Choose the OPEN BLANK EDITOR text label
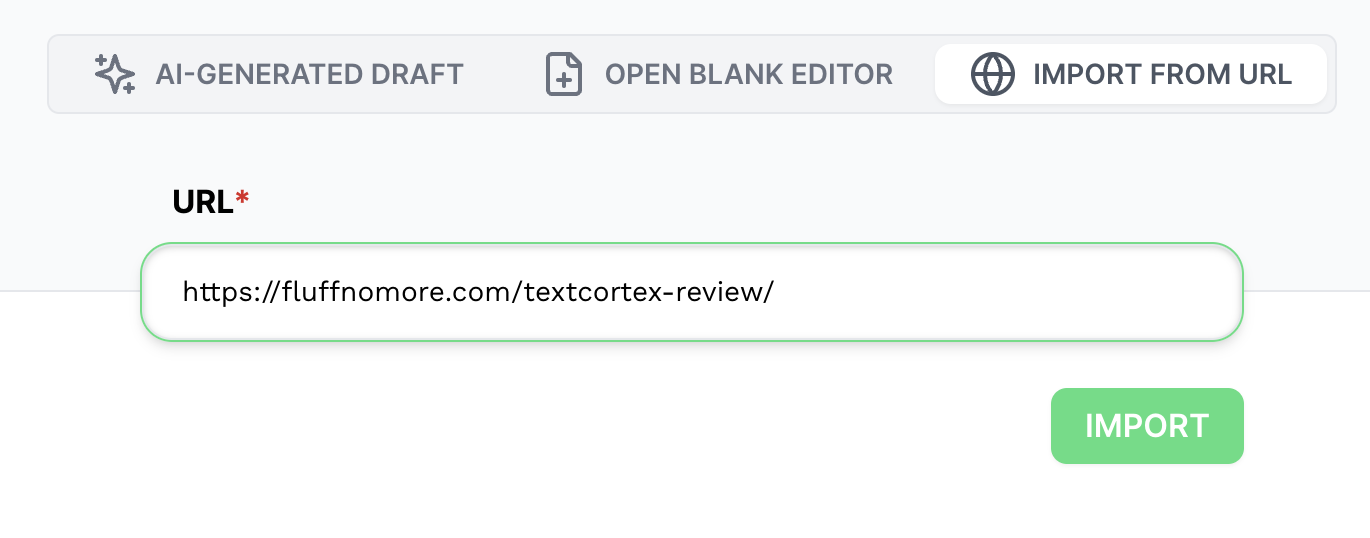 point(749,75)
